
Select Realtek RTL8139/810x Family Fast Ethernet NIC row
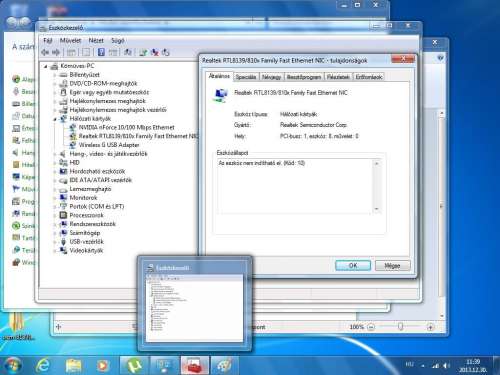pos(133,136)
